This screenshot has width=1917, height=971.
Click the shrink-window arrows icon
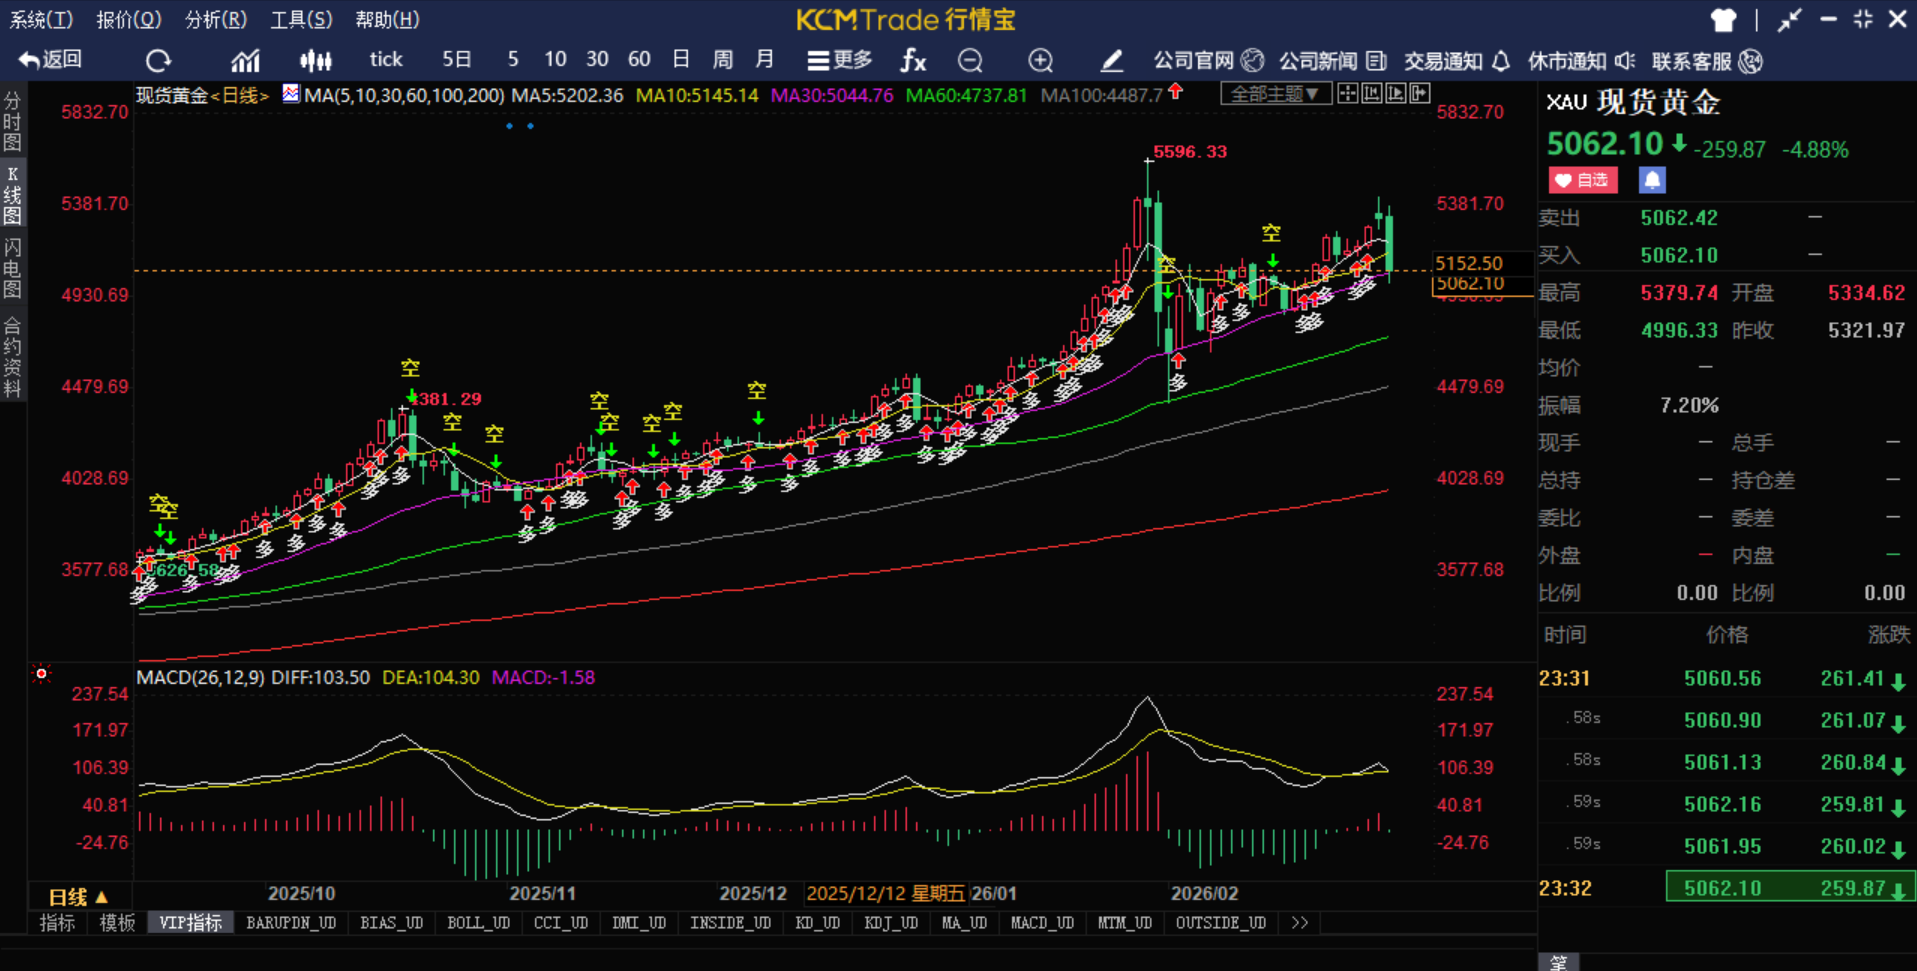[1789, 20]
